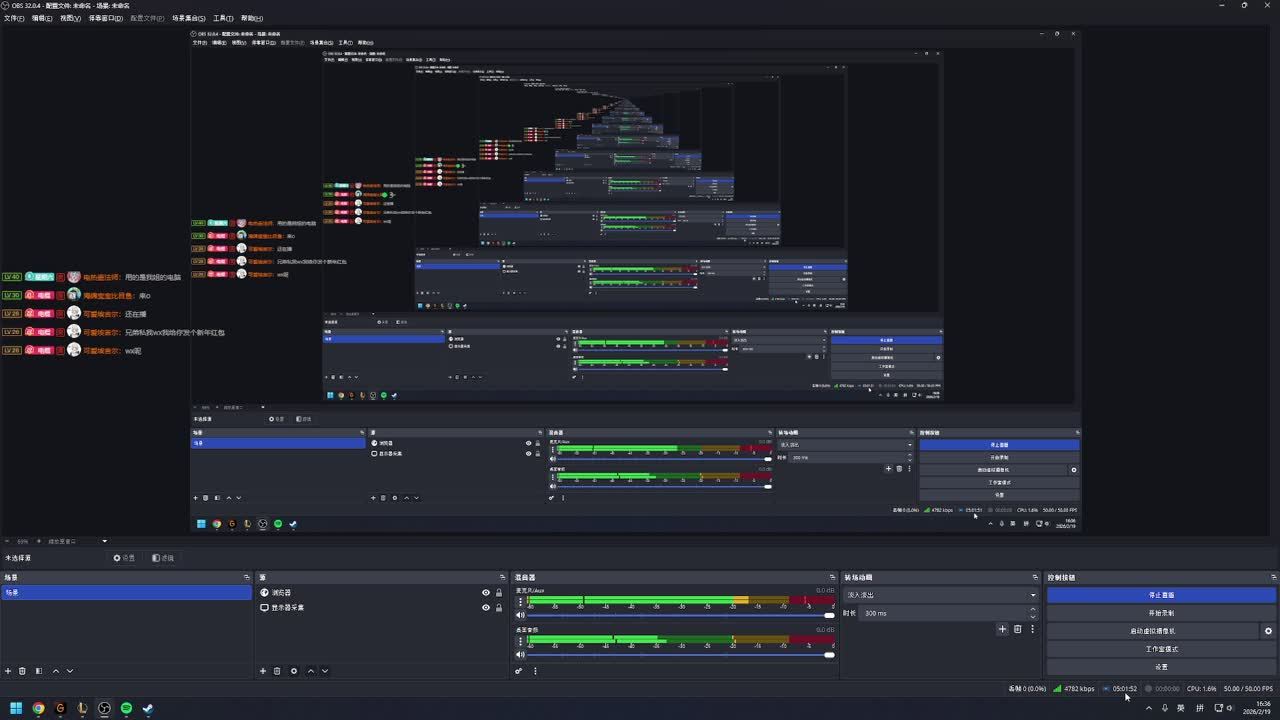This screenshot has width=1280, height=720.
Task: Open the 文件(F) menu
Action: (x=14, y=18)
